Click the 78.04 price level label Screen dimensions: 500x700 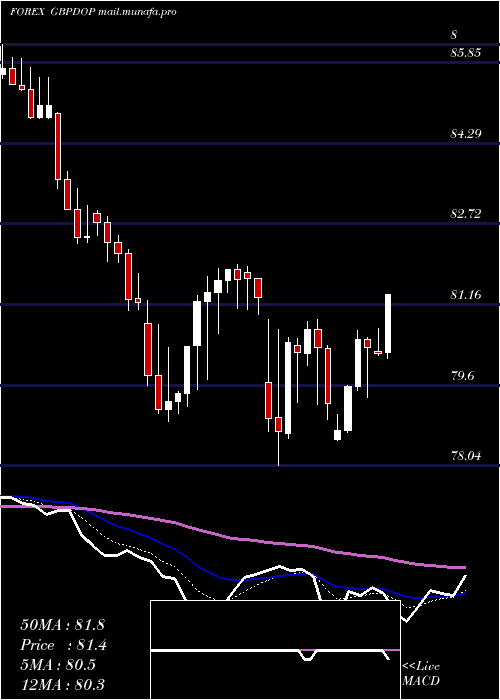[x=466, y=456]
